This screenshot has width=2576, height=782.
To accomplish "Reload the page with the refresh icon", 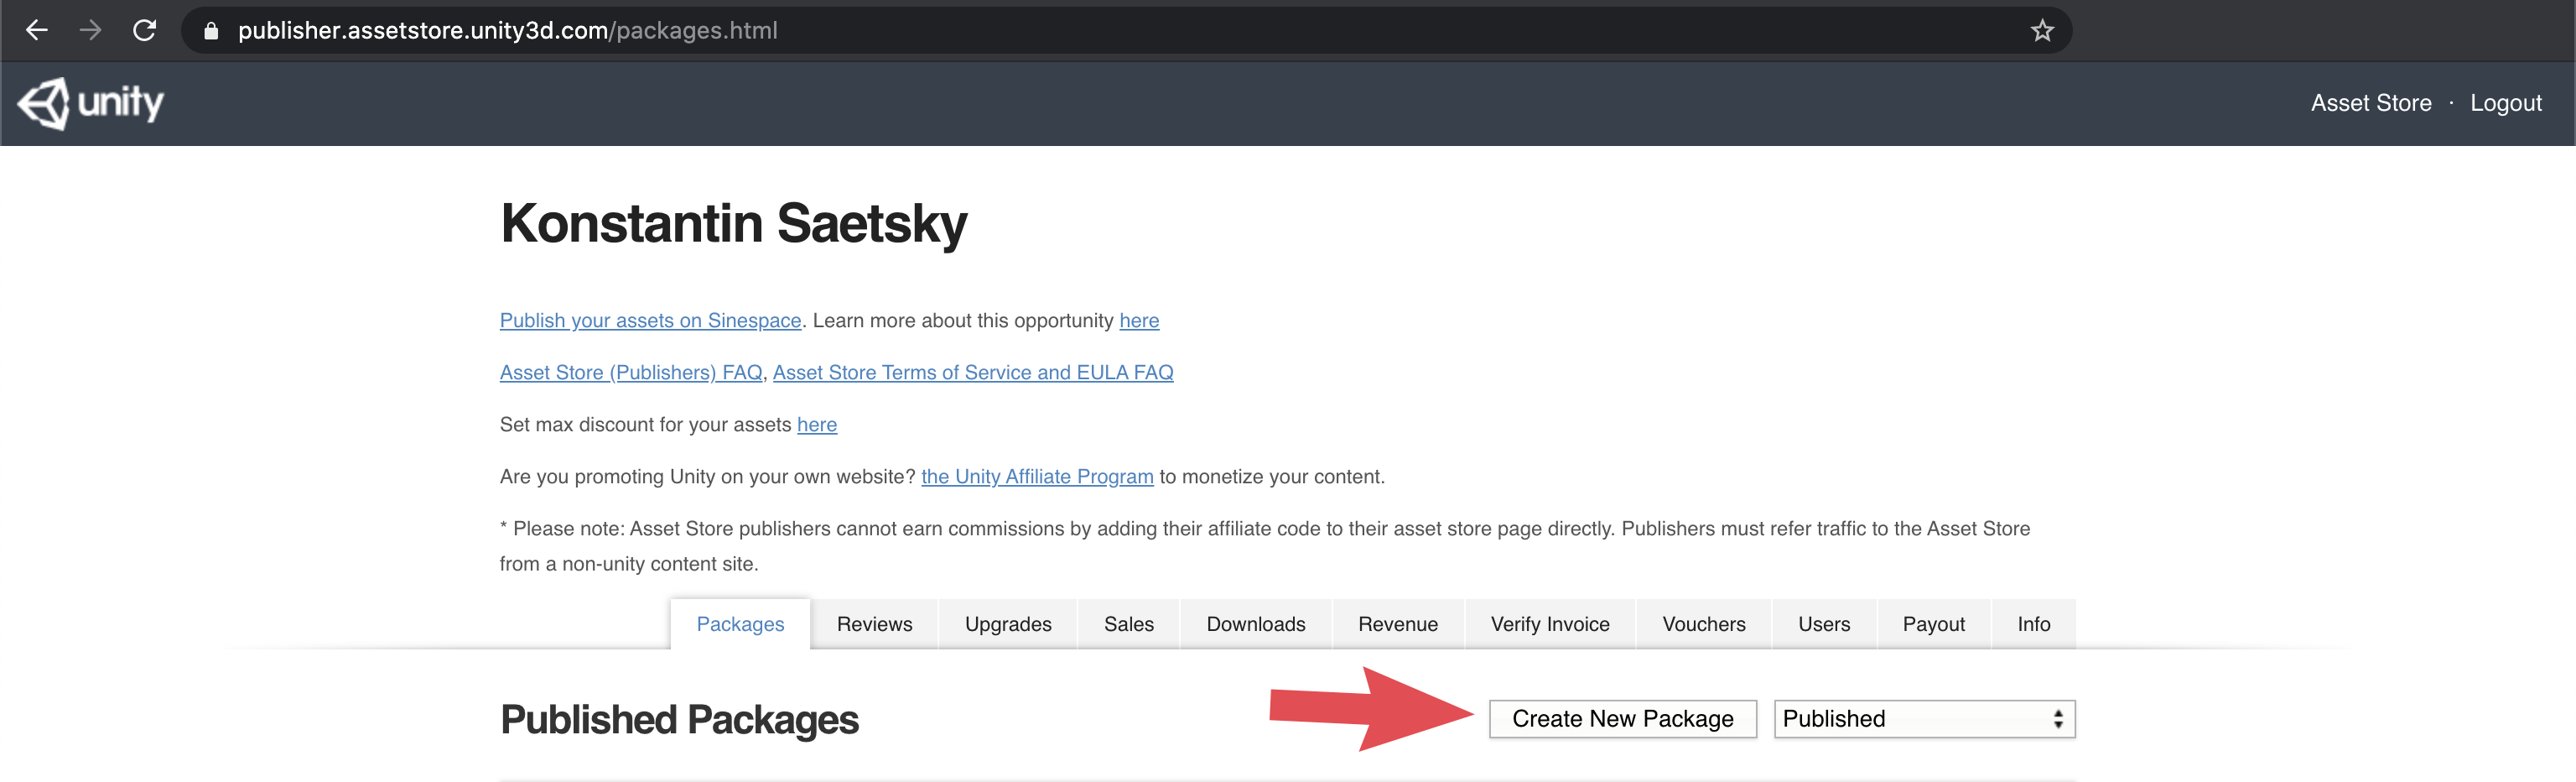I will tap(145, 31).
